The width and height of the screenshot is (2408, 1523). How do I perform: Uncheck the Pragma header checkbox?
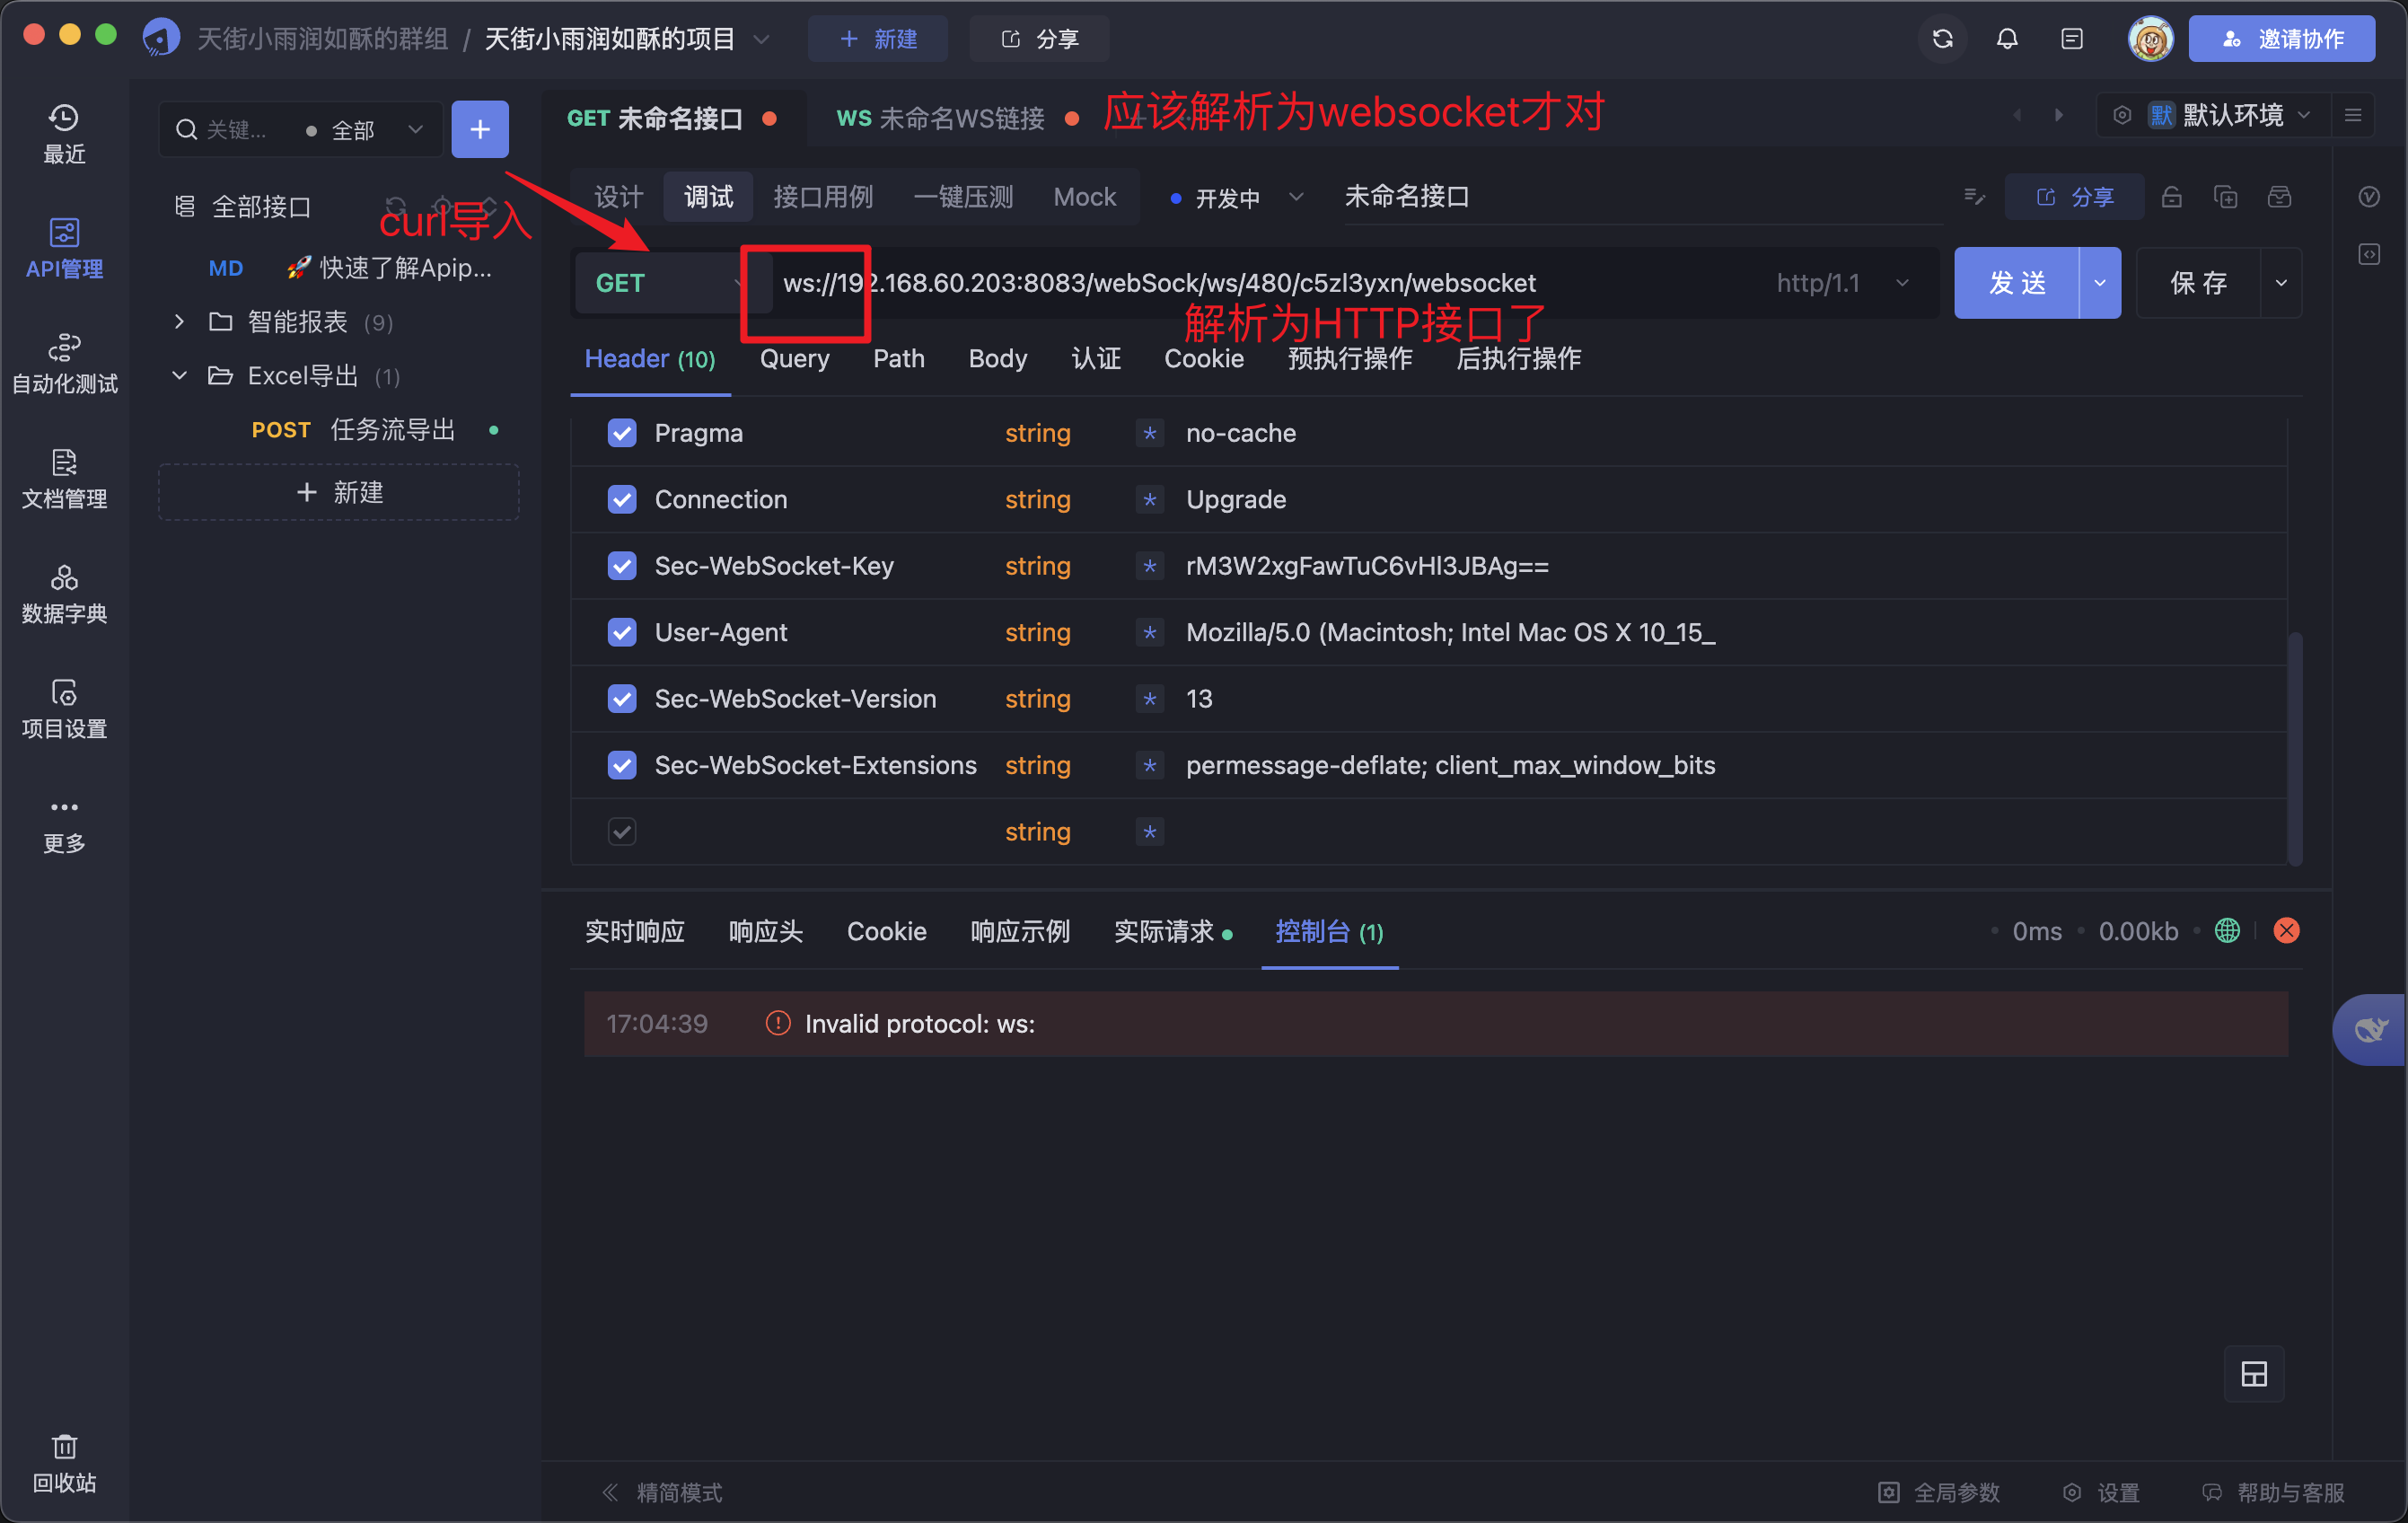tap(622, 433)
